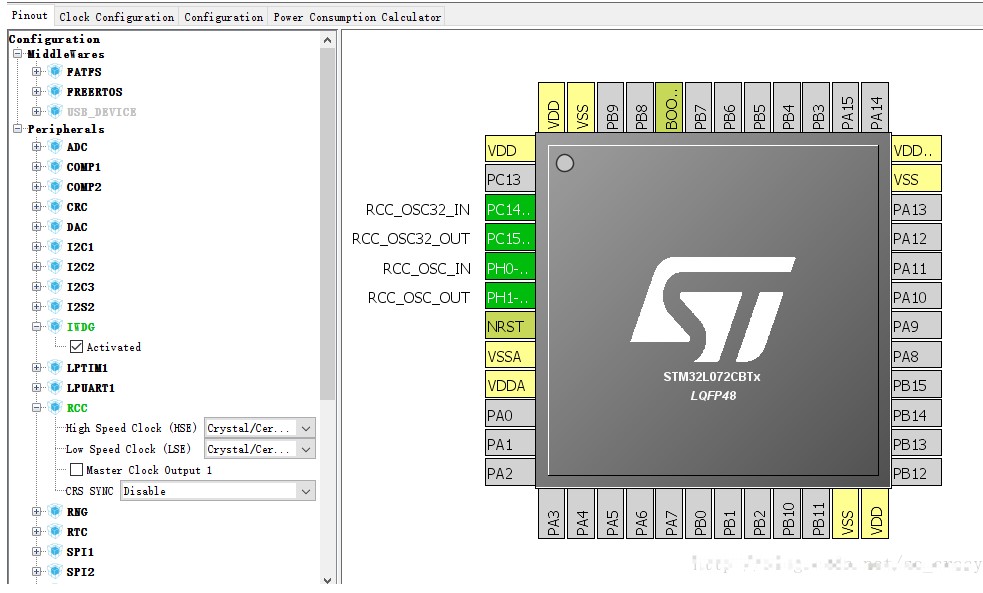The width and height of the screenshot is (983, 593).
Task: Enable the Master Clock Output 1 checkbox
Action: tap(76, 470)
